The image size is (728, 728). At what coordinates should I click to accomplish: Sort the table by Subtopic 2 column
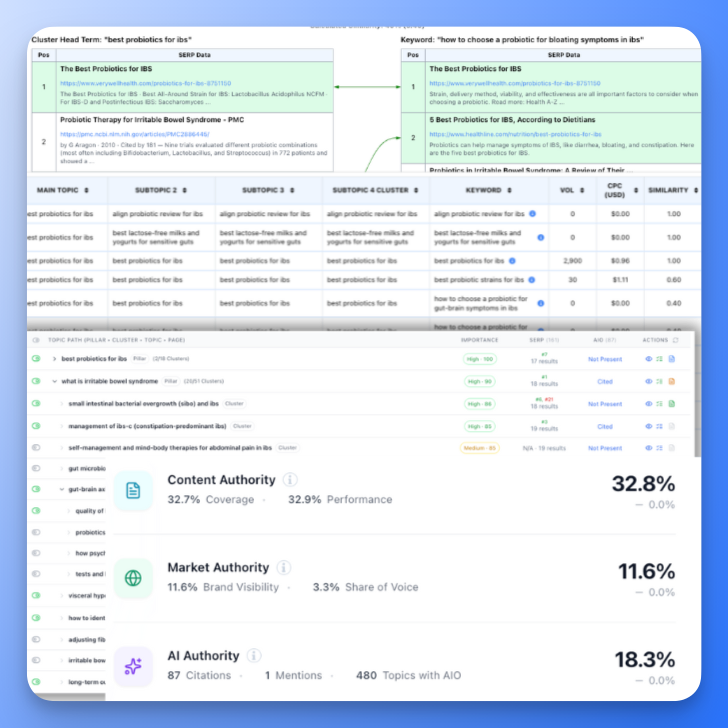(184, 190)
